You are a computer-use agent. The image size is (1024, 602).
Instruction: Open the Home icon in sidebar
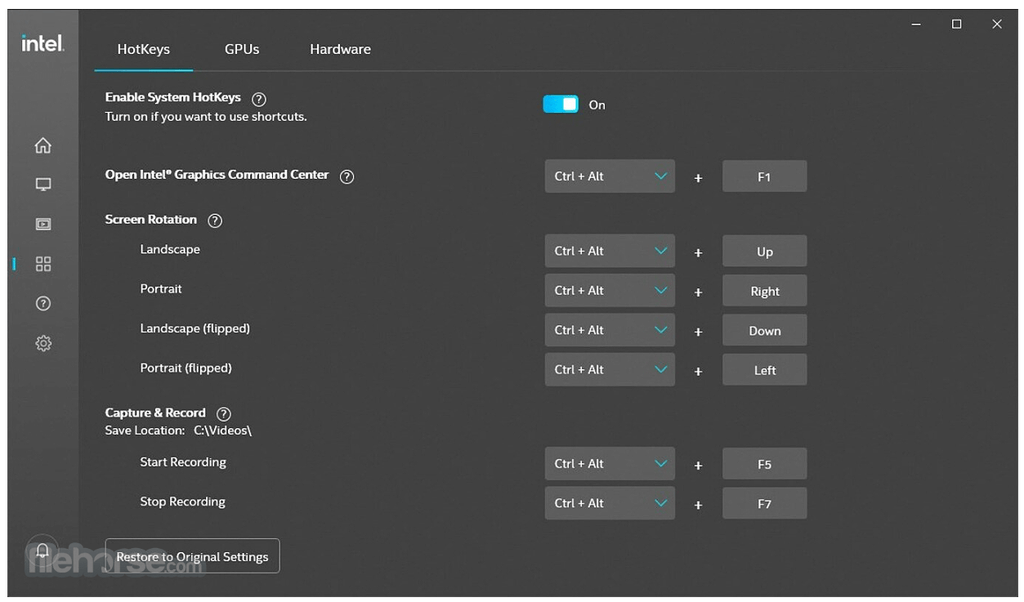click(43, 146)
